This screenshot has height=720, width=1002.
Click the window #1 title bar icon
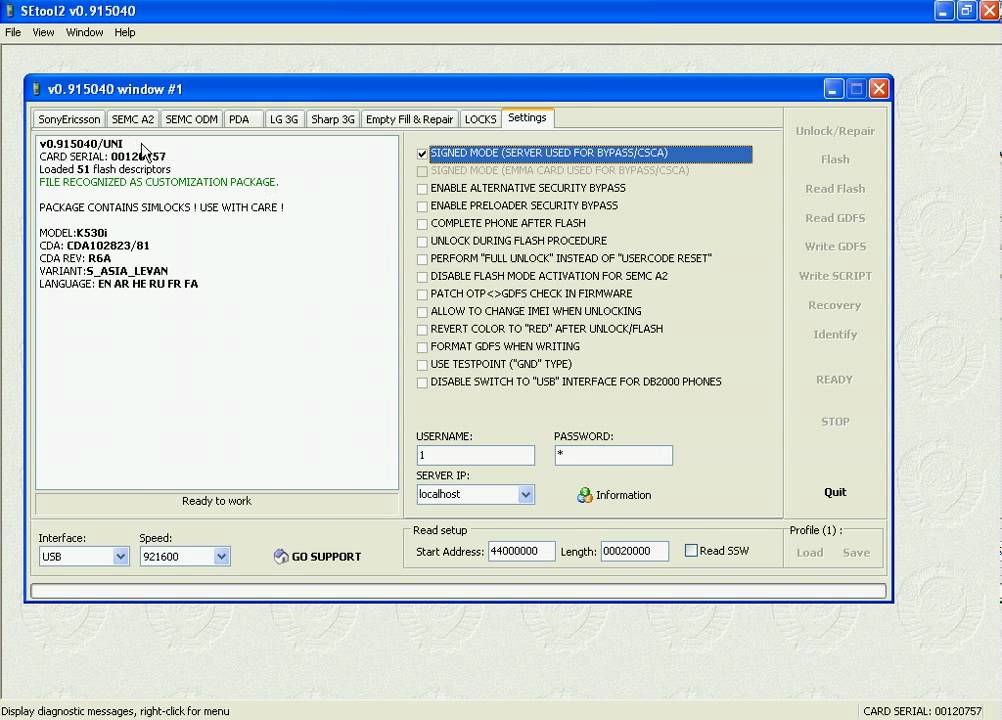point(36,89)
